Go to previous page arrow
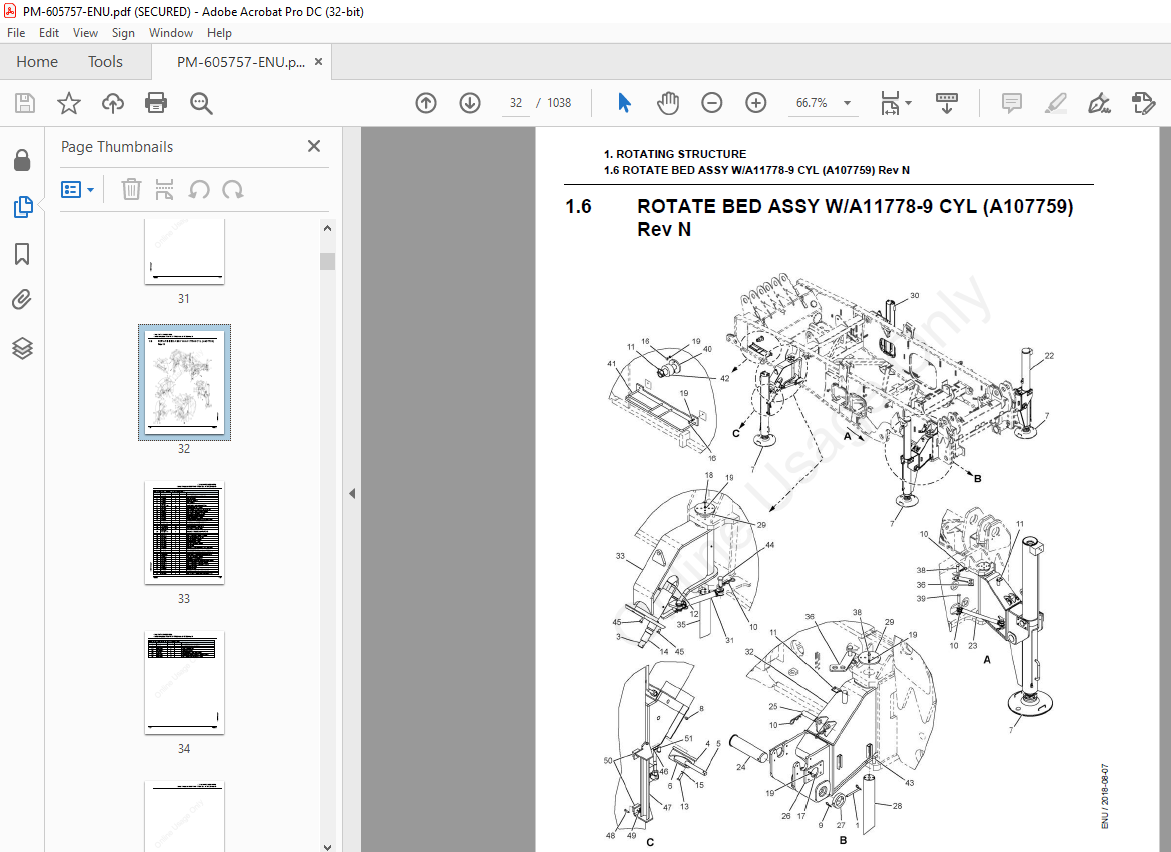 (x=426, y=103)
